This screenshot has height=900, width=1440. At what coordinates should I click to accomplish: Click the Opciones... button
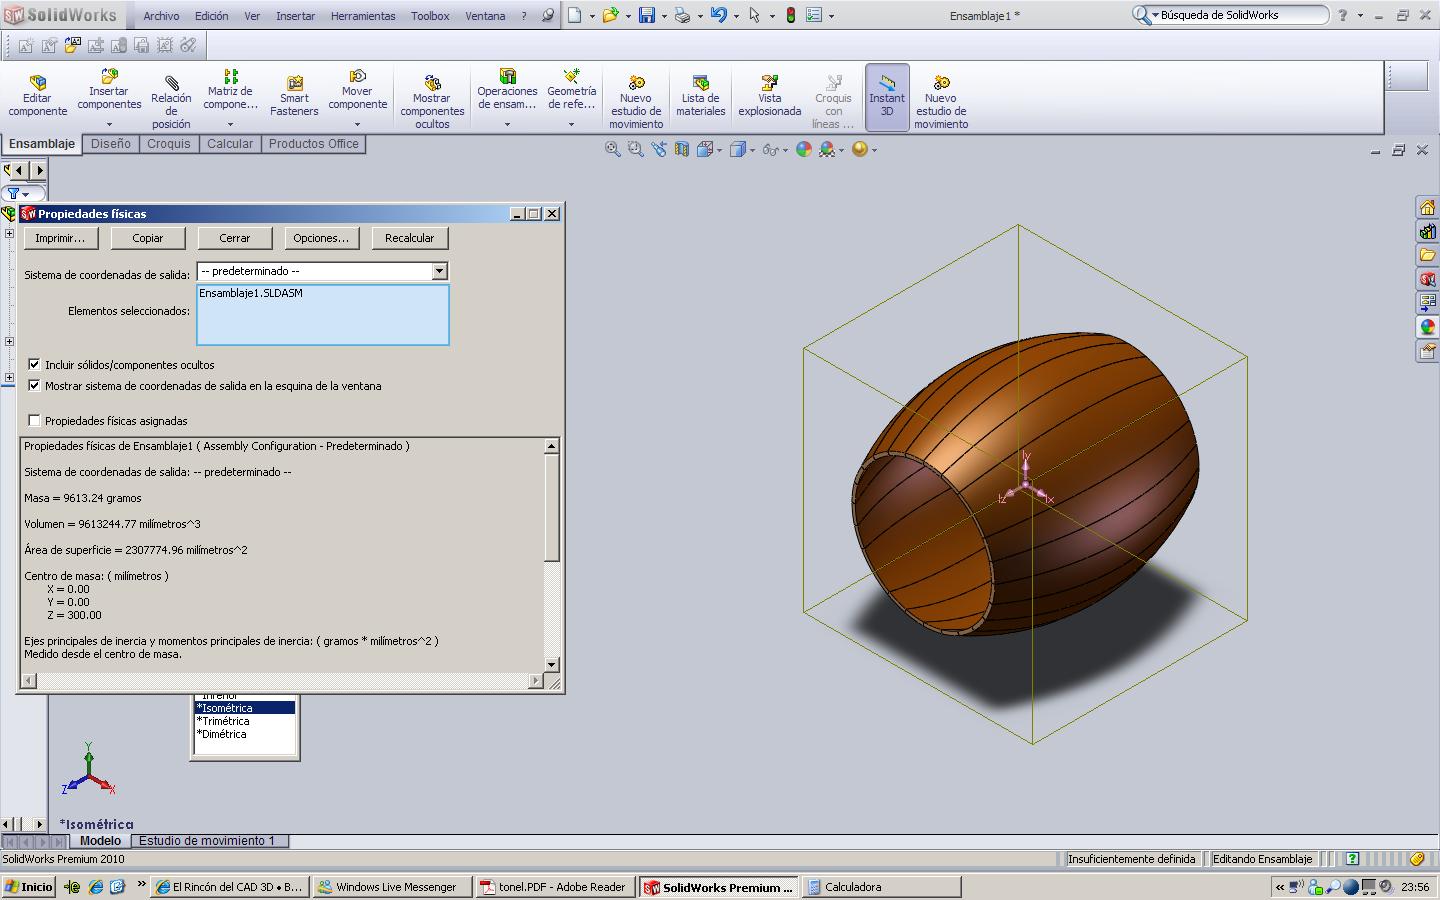(x=321, y=238)
